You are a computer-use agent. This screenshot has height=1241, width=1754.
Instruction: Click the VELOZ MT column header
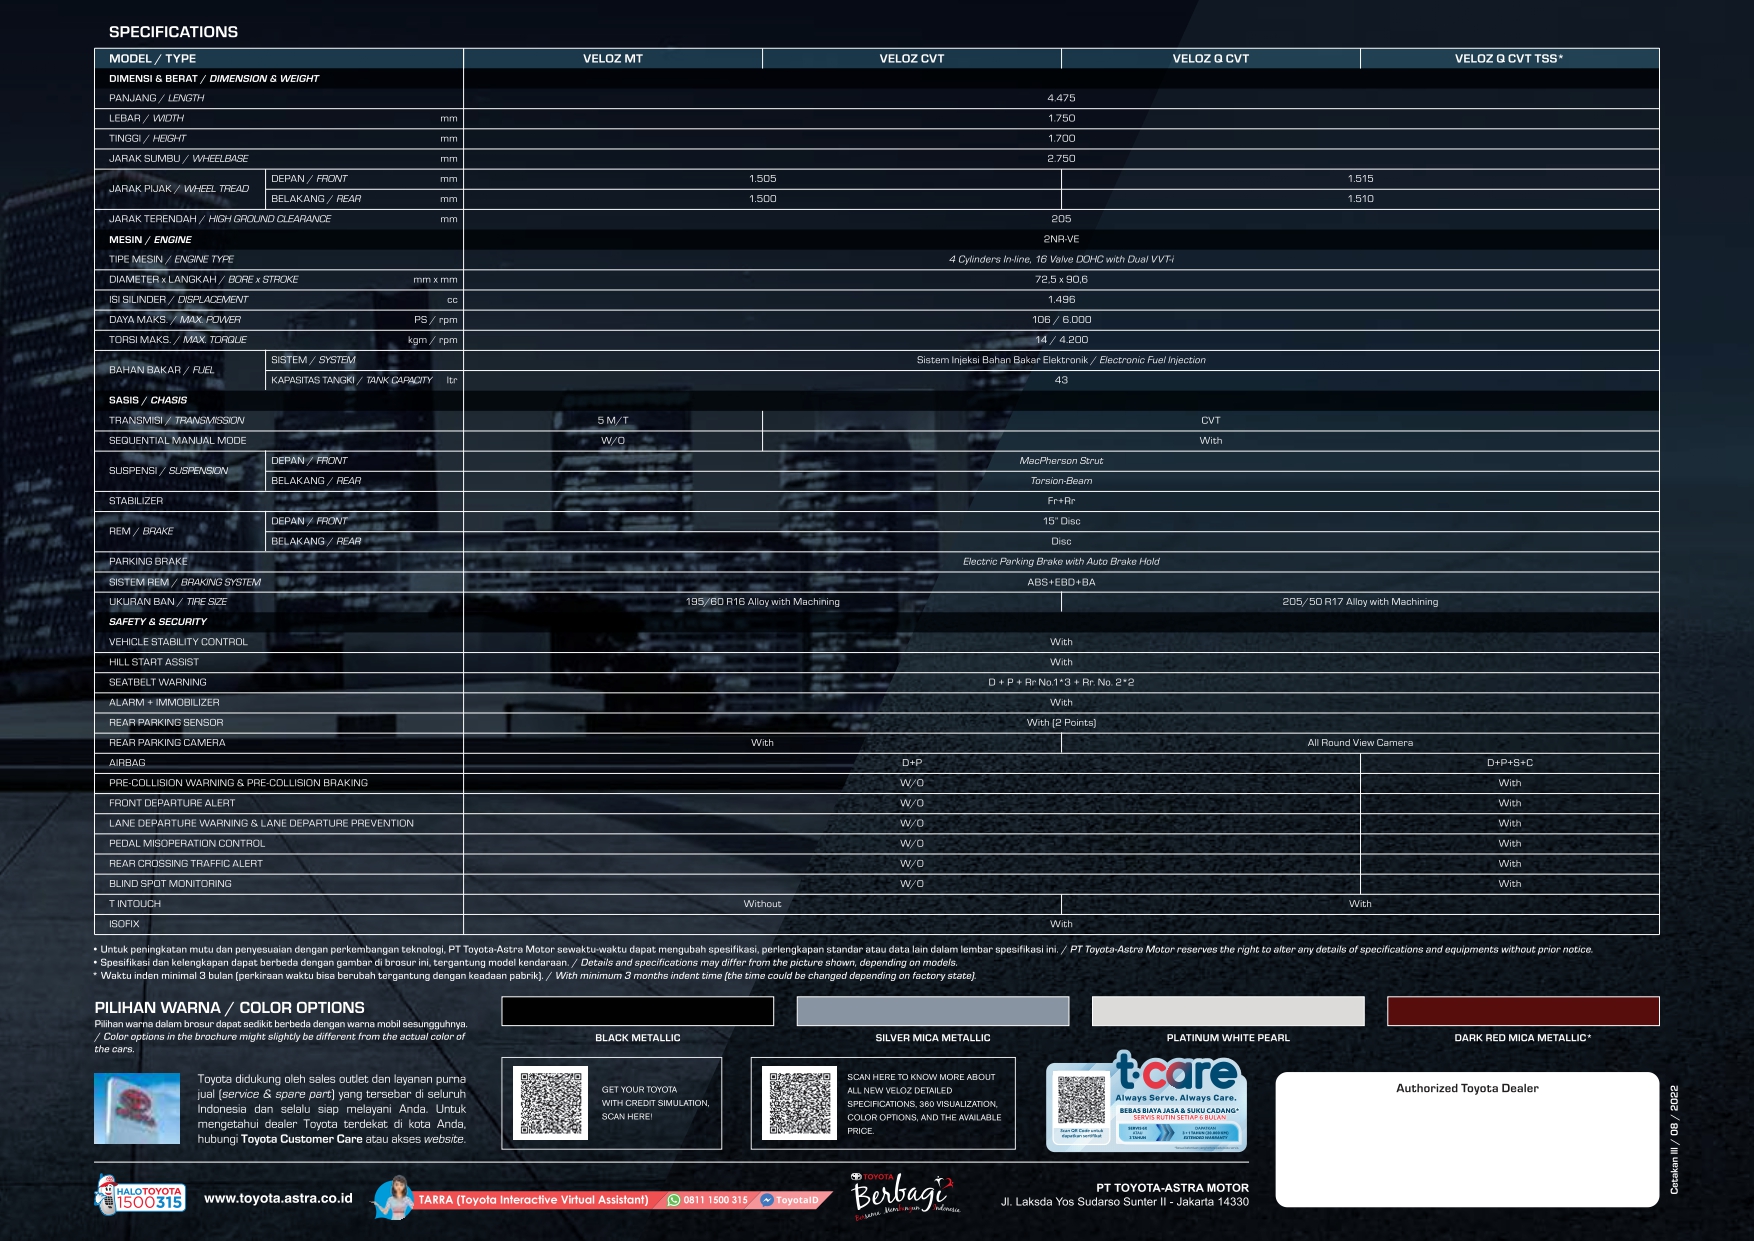[612, 59]
